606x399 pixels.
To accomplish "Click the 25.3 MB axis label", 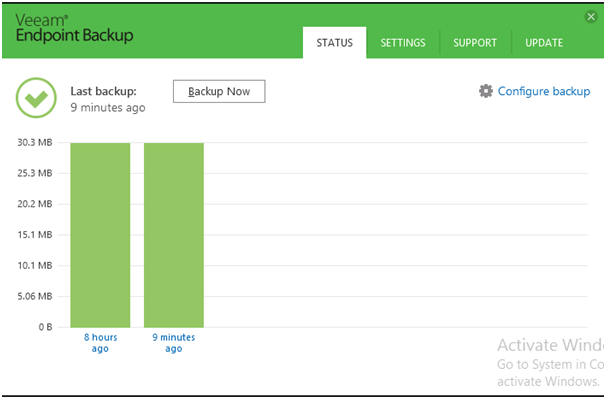I will click(x=34, y=173).
